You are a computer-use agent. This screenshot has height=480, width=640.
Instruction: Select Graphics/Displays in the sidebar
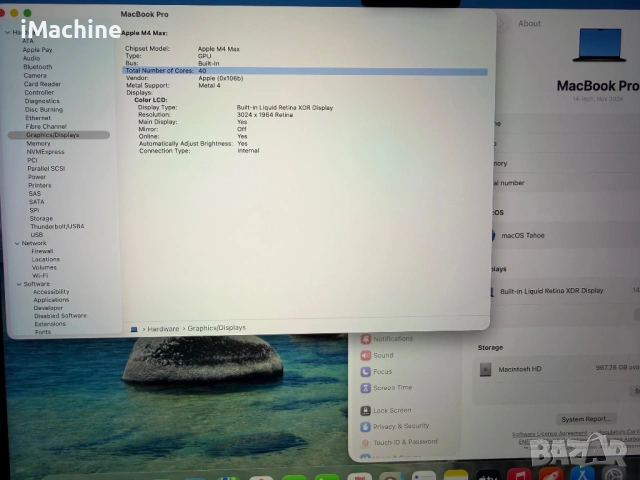[x=59, y=135]
